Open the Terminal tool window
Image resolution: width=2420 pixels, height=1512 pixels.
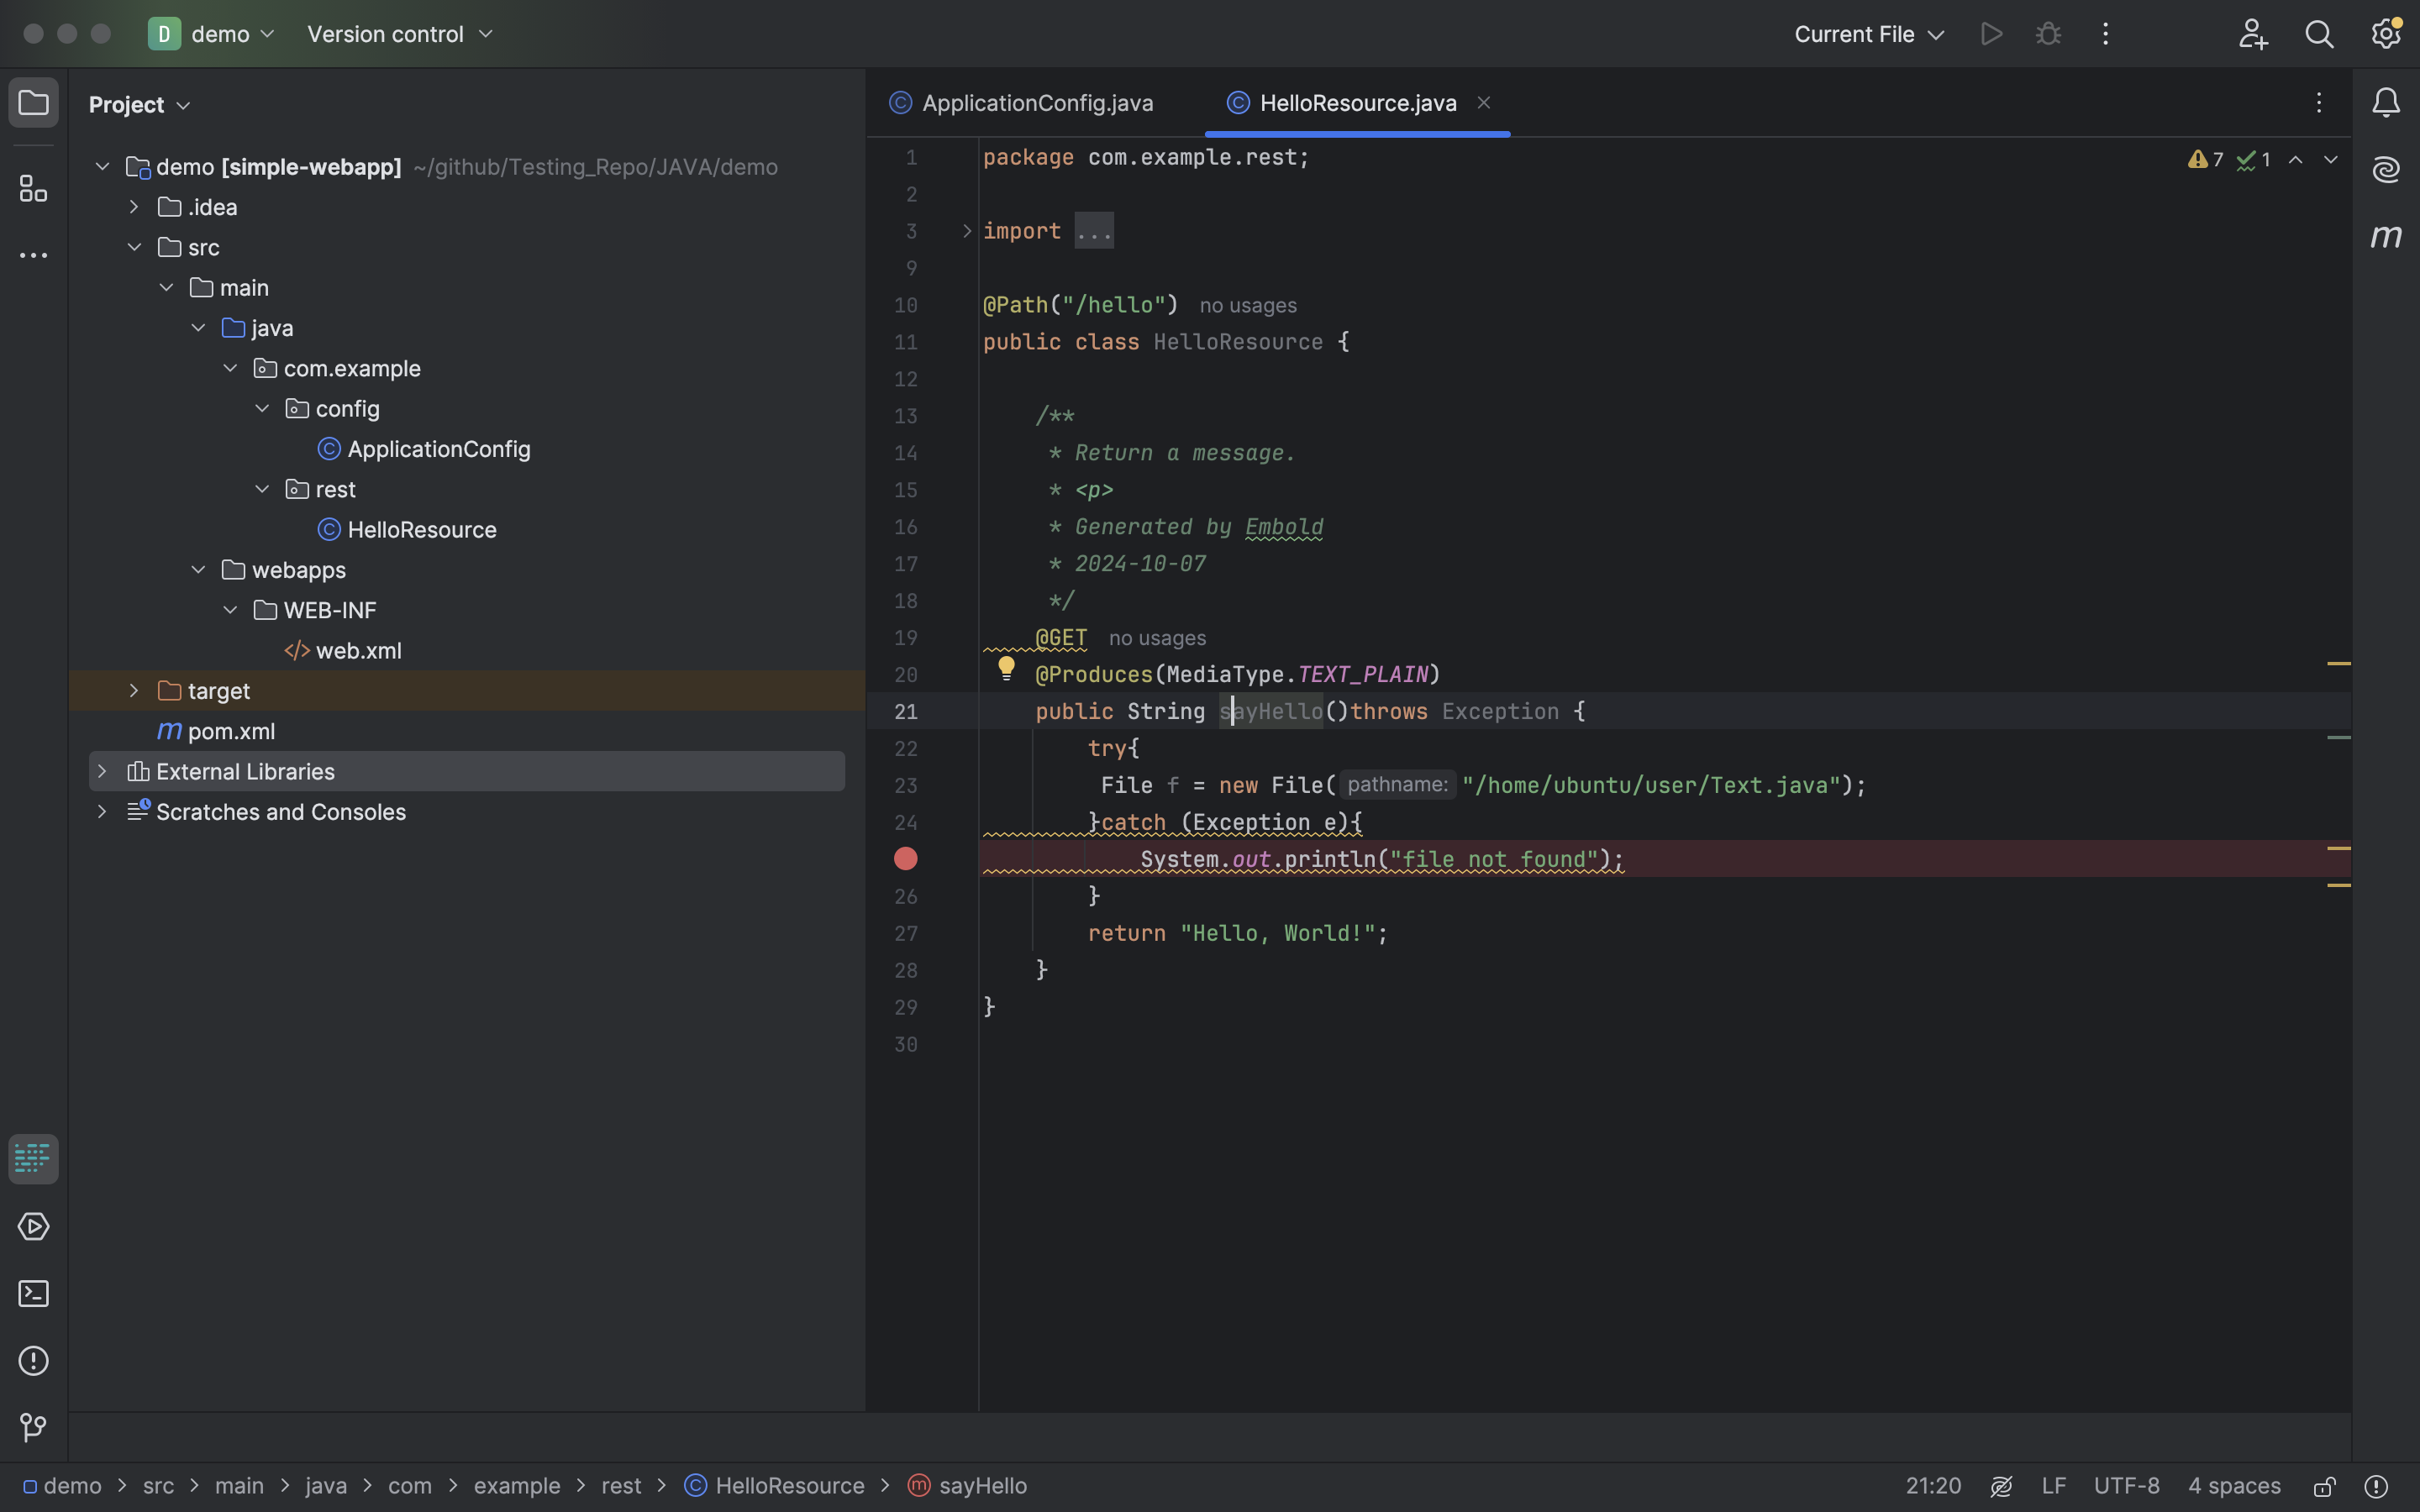click(33, 1294)
